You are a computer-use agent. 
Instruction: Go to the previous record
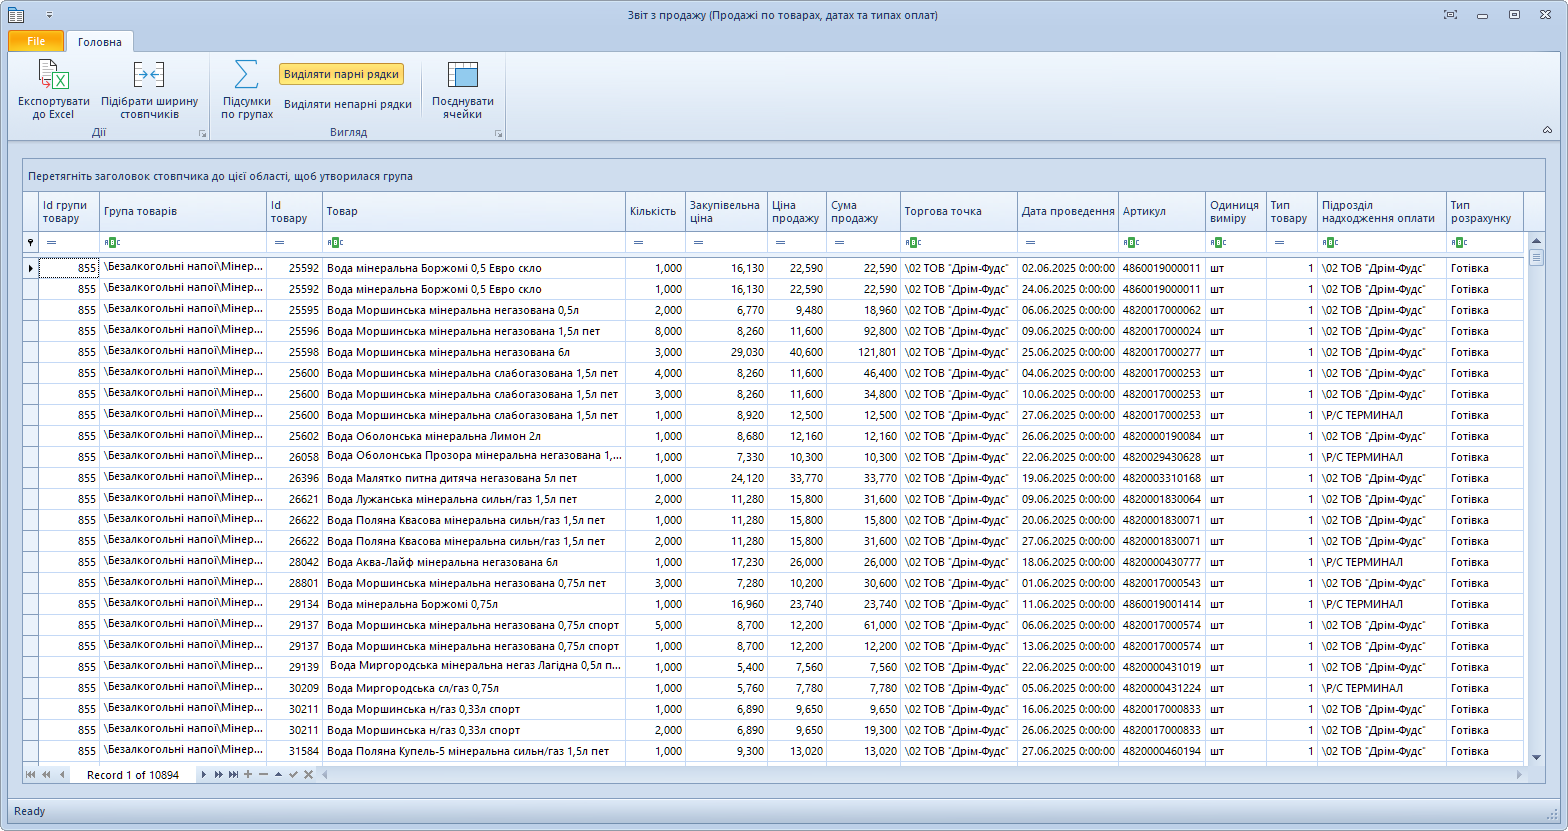click(62, 775)
